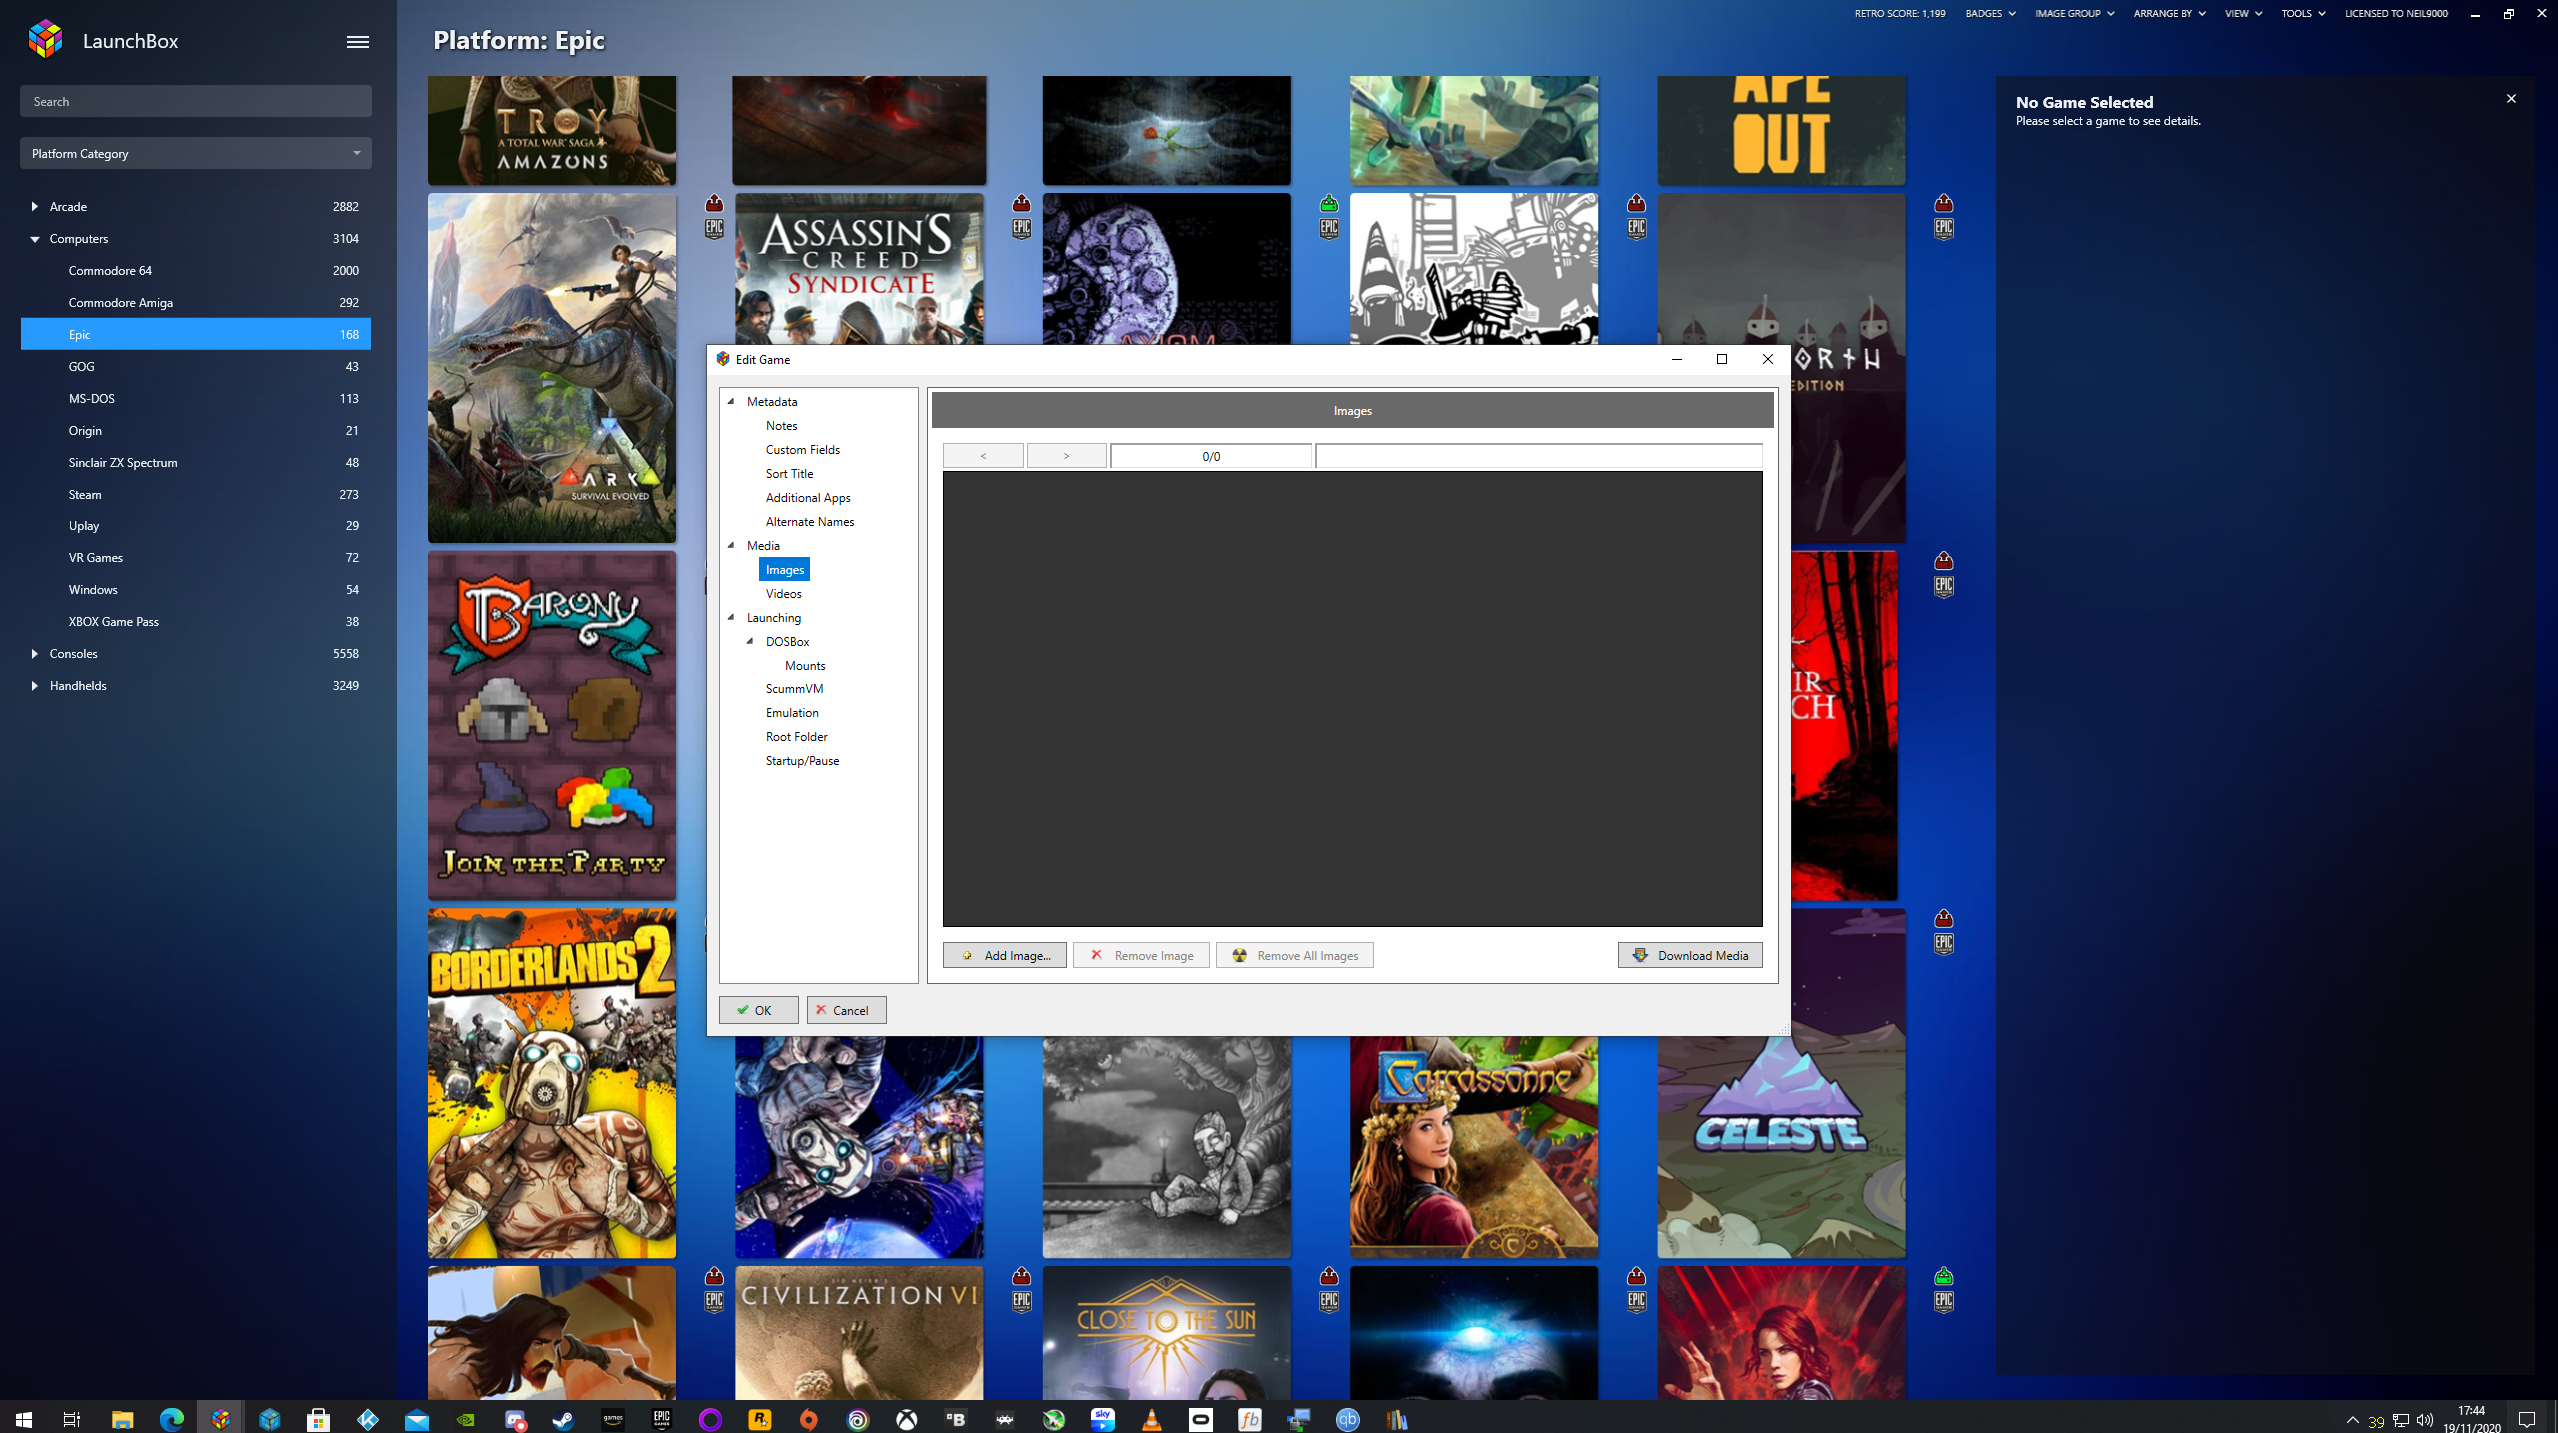
Task: Click the Epic badge beside Assassin's Creed Syndicate
Action: point(1021,228)
